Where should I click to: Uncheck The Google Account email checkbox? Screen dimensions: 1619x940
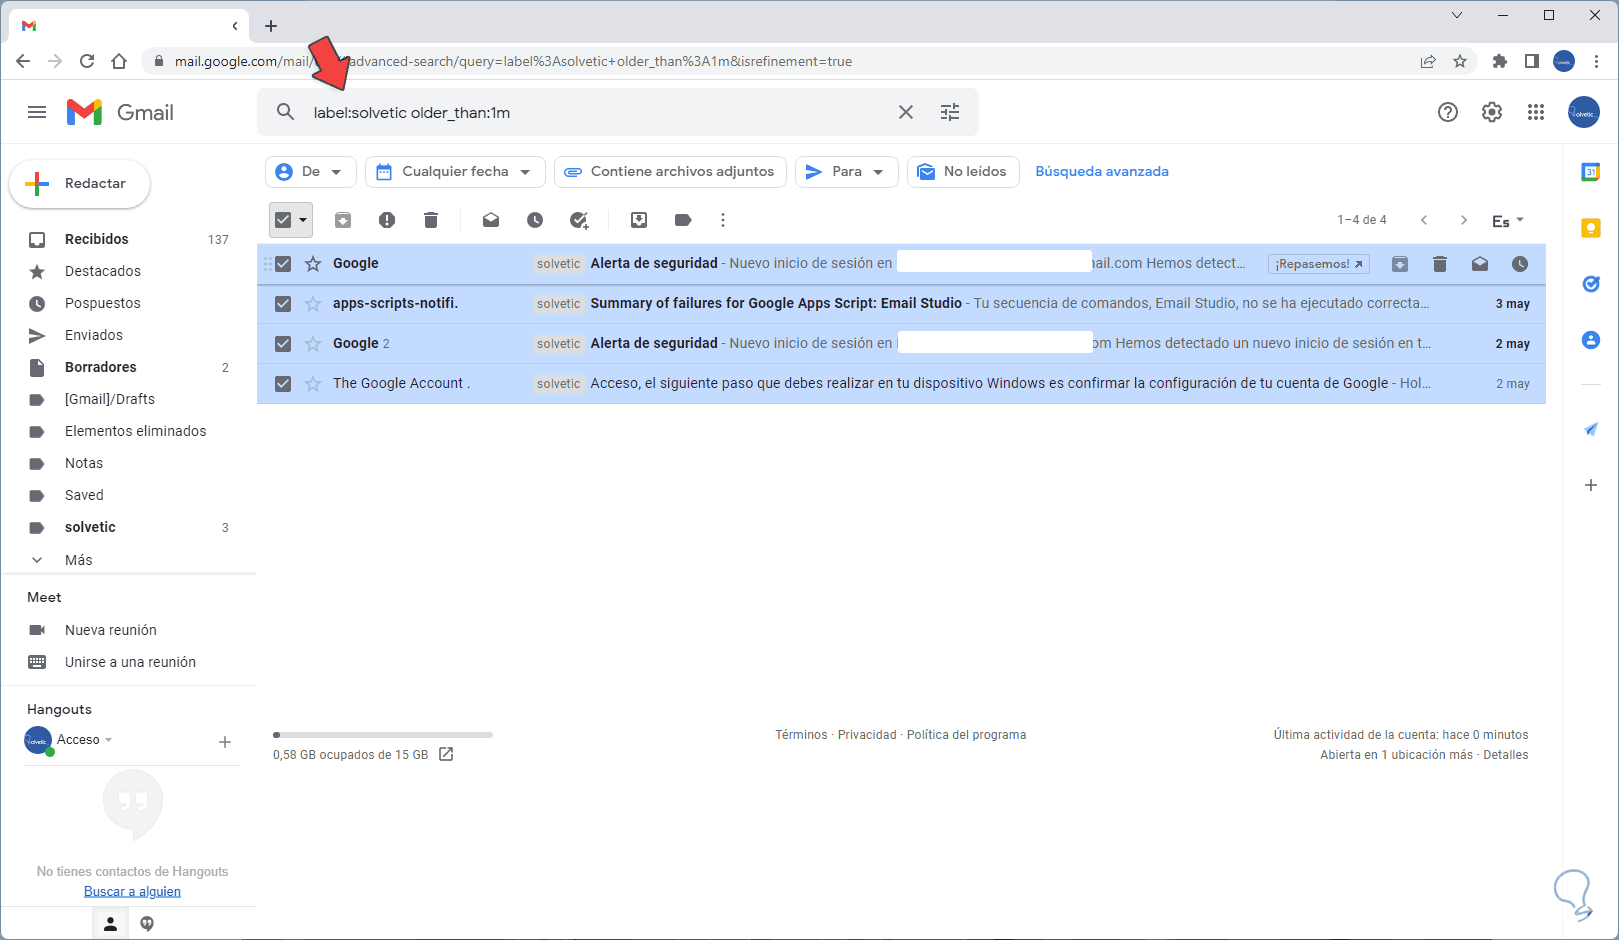point(283,384)
